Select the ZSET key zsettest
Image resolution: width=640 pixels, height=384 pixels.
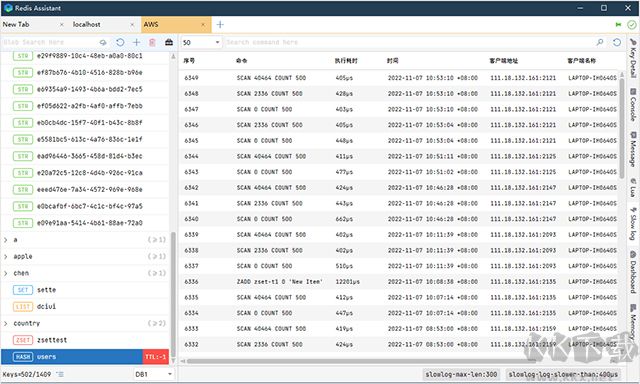coord(85,340)
